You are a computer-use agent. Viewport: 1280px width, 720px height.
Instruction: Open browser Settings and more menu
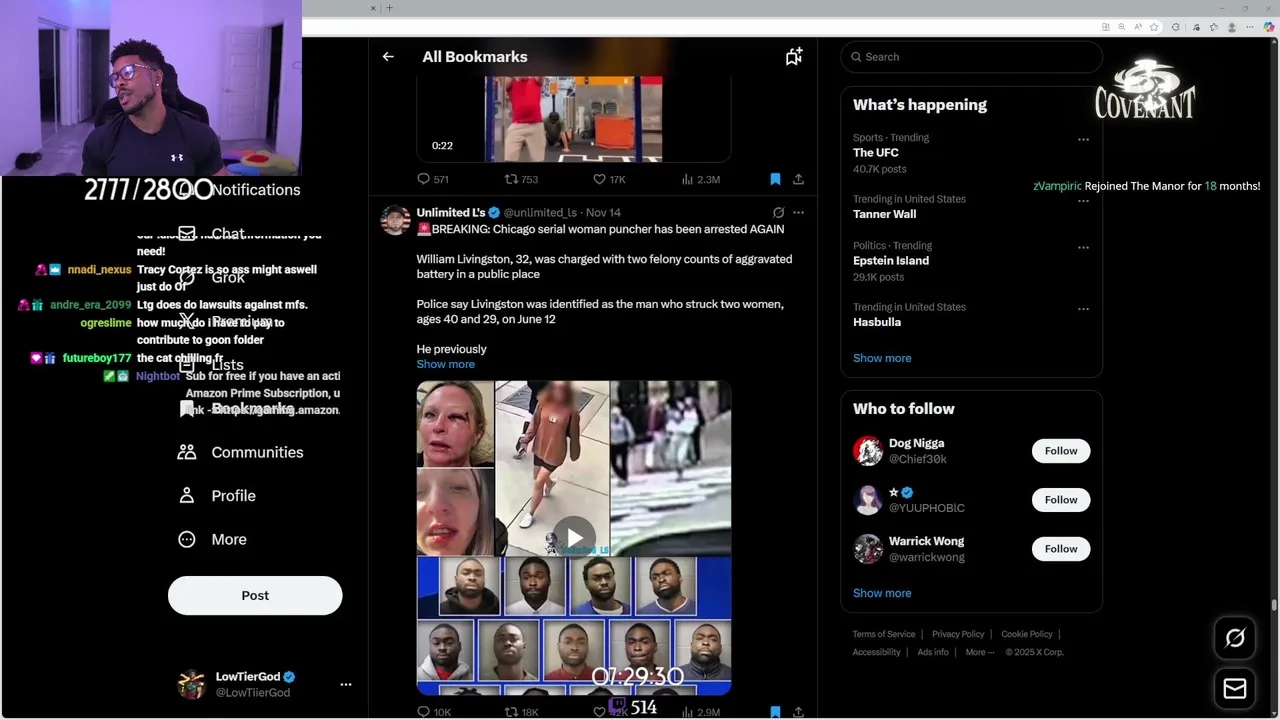pos(1250,27)
